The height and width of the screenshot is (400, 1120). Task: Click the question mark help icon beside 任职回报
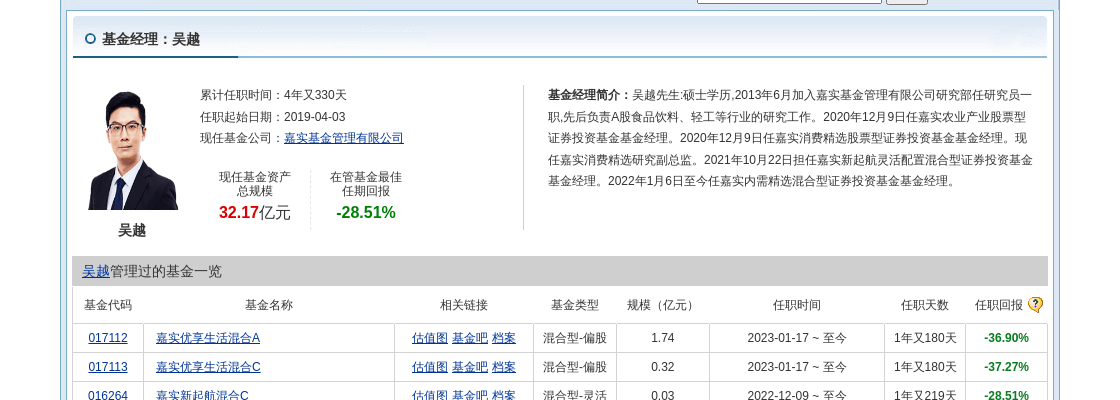[x=1035, y=305]
